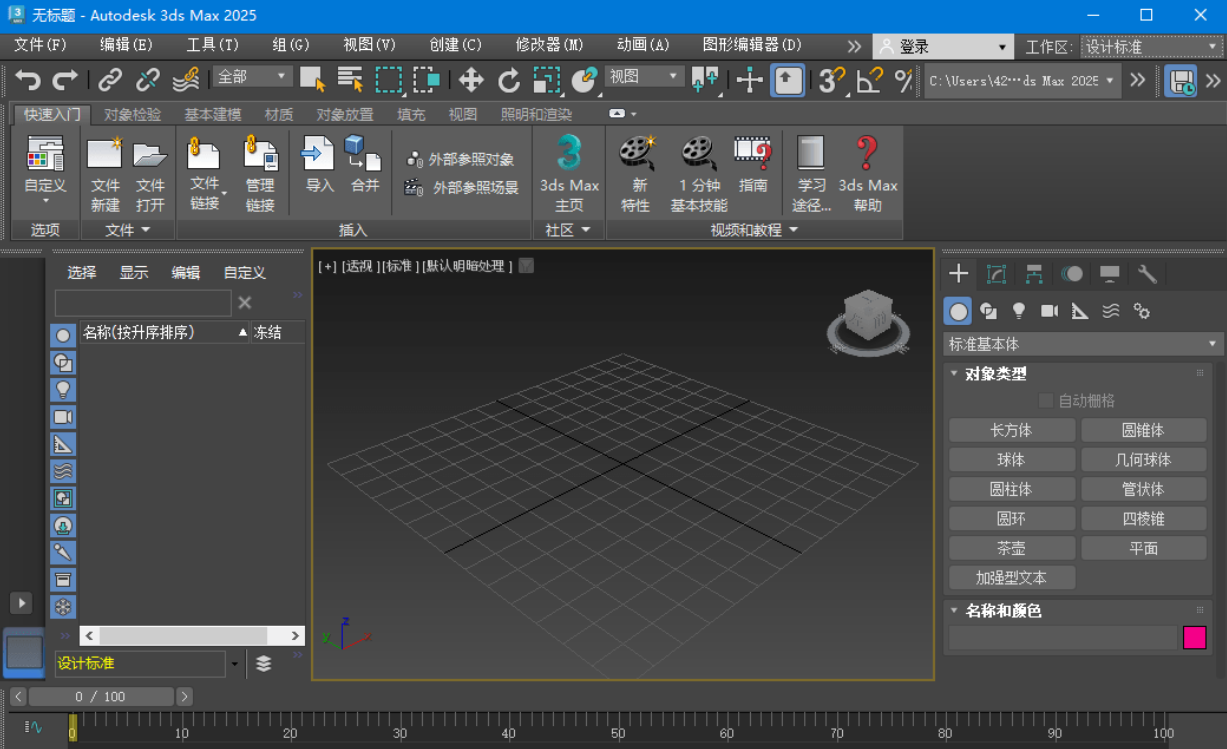The image size is (1227, 749).
Task: Open the 动画(A) menu
Action: pos(643,45)
